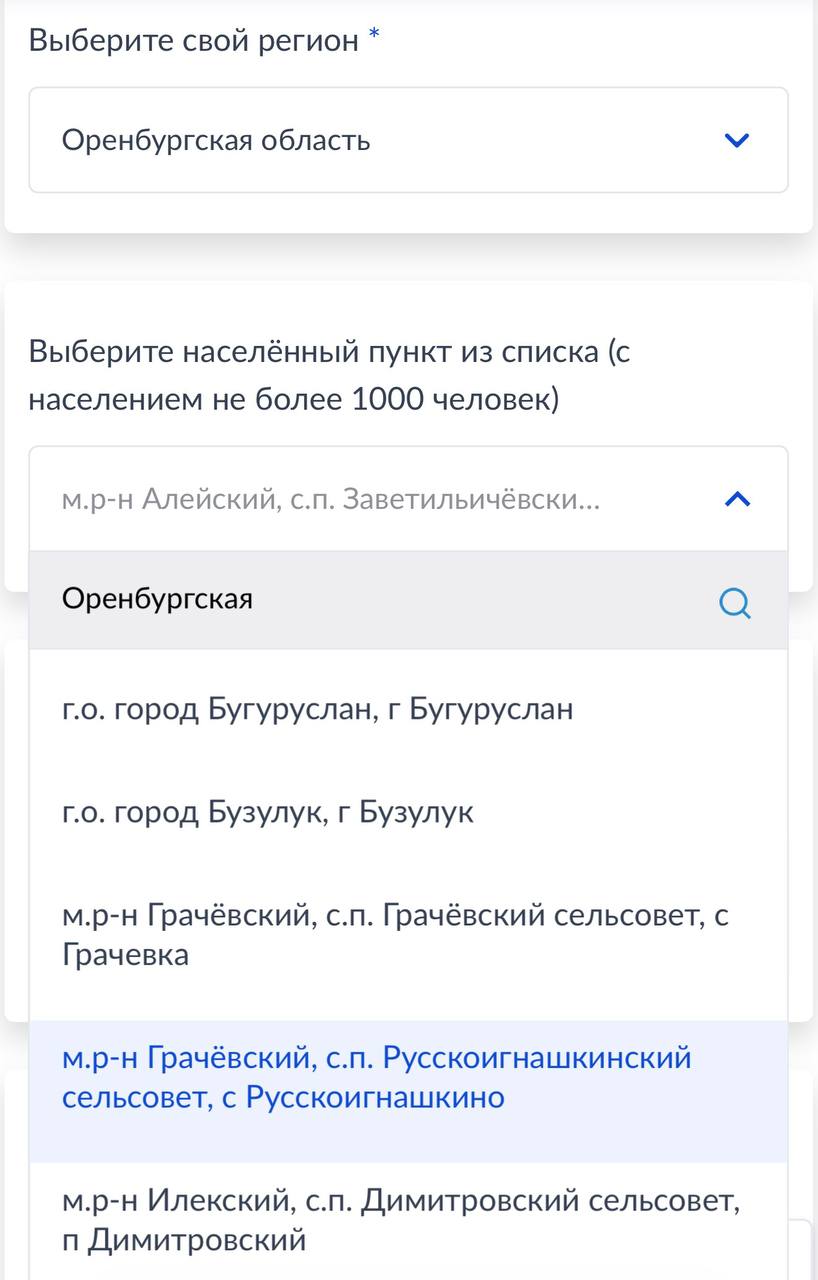This screenshot has height=1280, width=818.
Task: Focus the search field containing Оренбургская
Action: pos(380,600)
